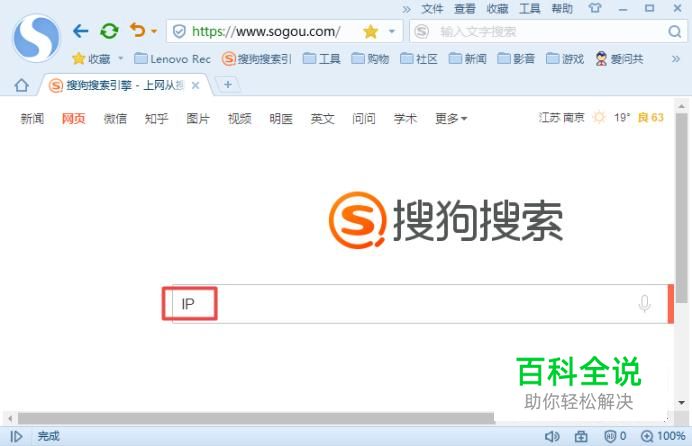Click the Sogou search engine icon in the toolbar search box
The width and height of the screenshot is (692, 446).
tap(422, 31)
